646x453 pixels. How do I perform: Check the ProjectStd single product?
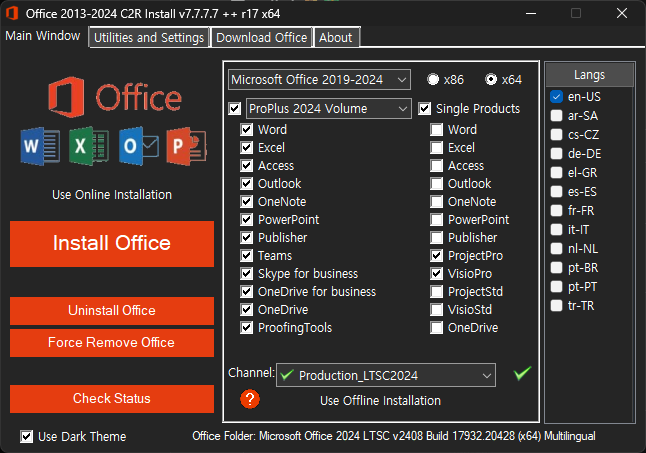point(436,292)
